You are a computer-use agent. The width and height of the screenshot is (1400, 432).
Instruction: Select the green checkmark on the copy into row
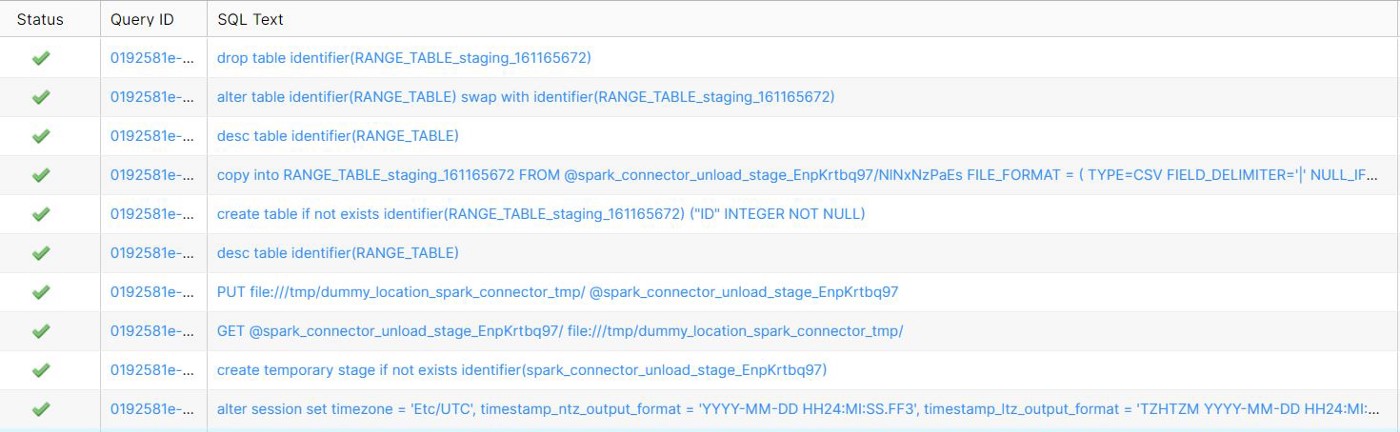(41, 175)
